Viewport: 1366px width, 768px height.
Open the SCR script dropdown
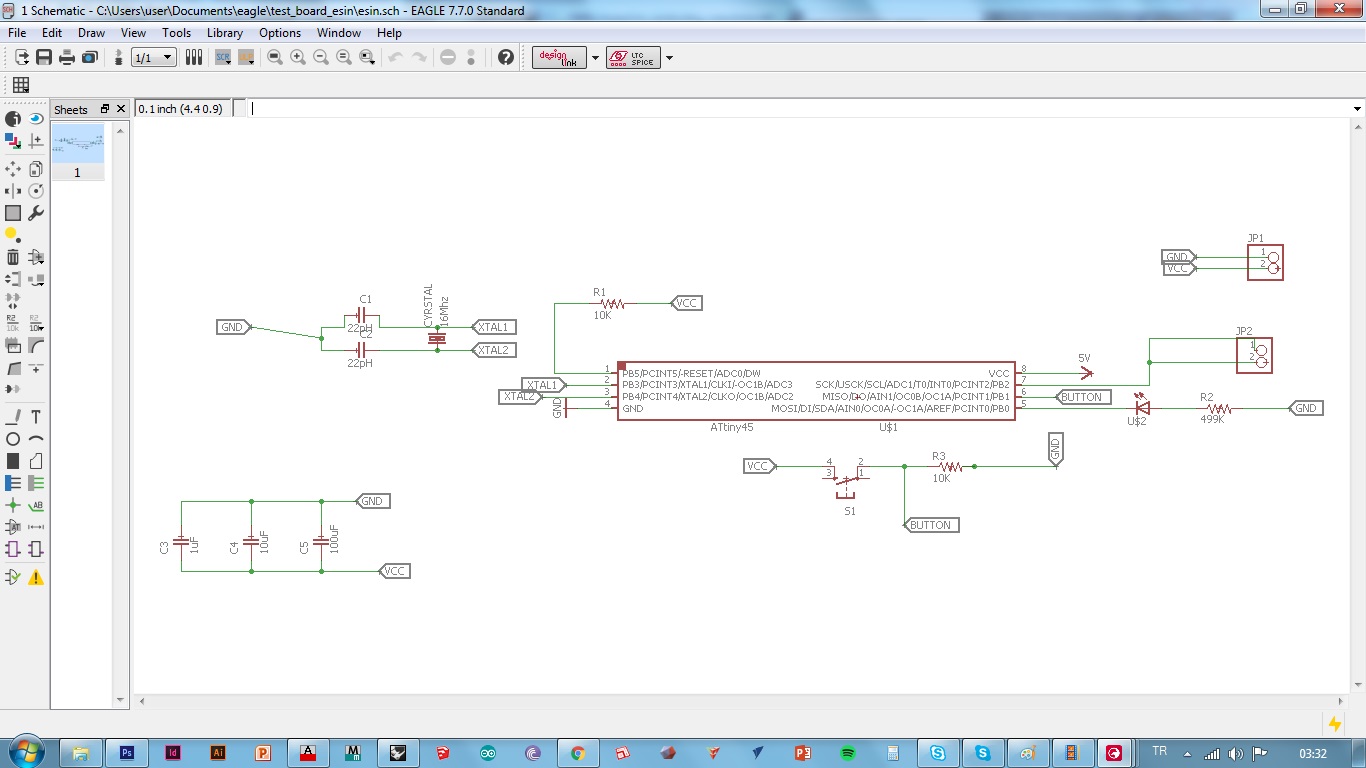coord(223,57)
